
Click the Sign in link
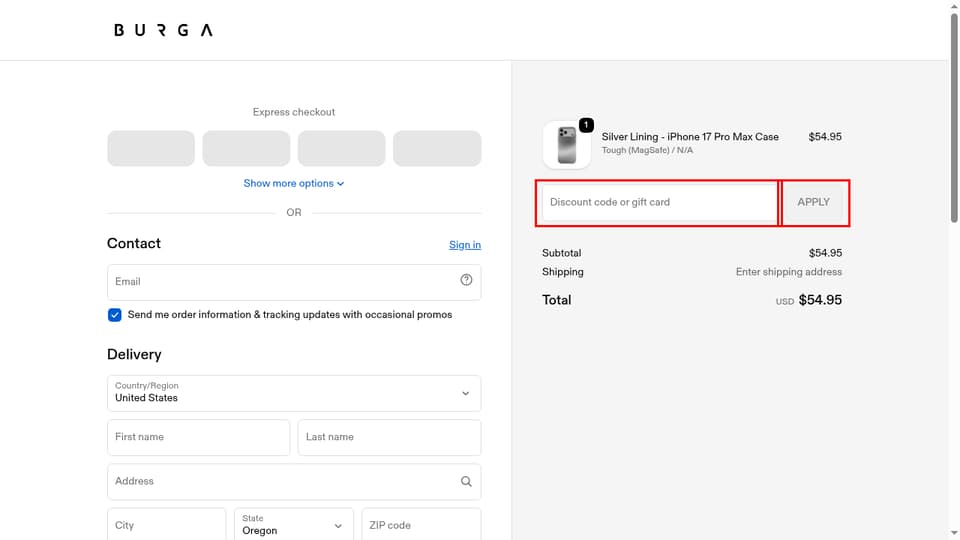(x=465, y=245)
